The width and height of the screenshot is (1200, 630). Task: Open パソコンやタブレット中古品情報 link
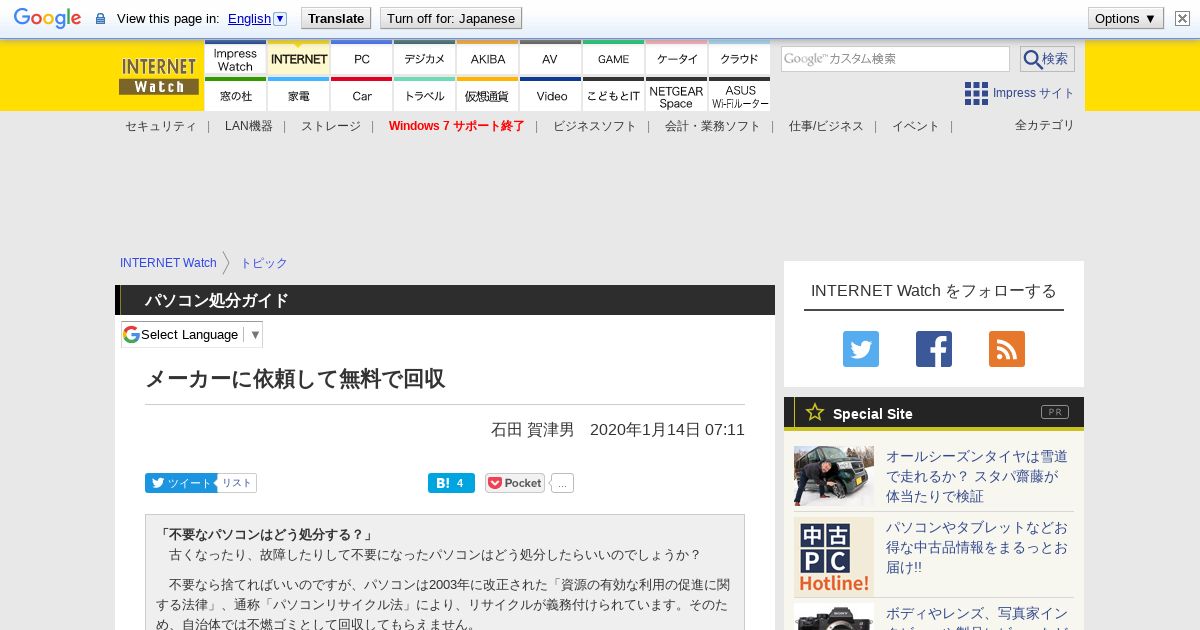click(x=977, y=547)
